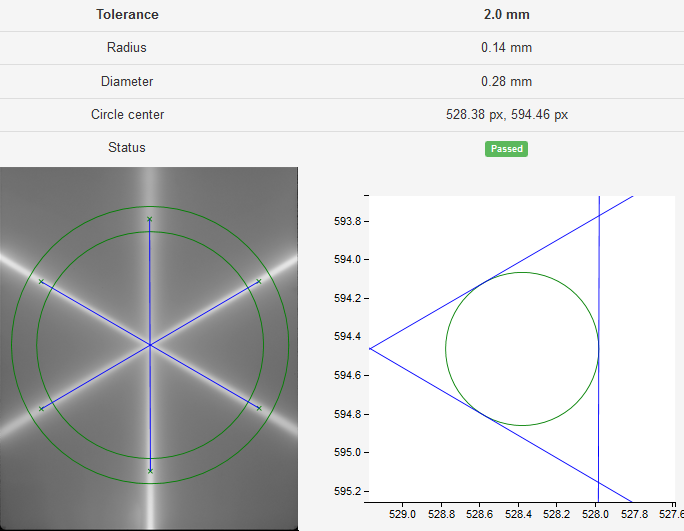Click the bottom green X marker on starshot

[150, 471]
